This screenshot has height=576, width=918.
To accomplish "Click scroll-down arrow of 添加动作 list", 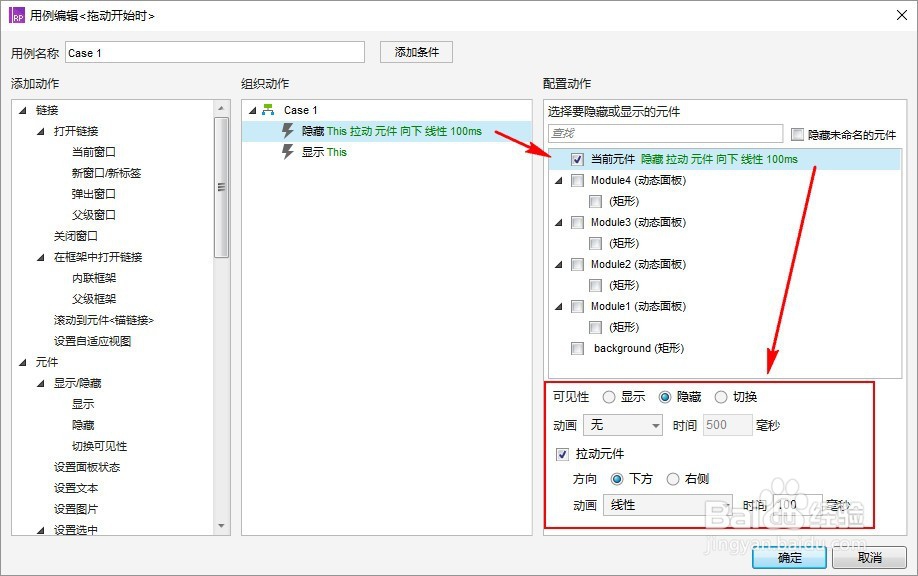I will [x=221, y=526].
